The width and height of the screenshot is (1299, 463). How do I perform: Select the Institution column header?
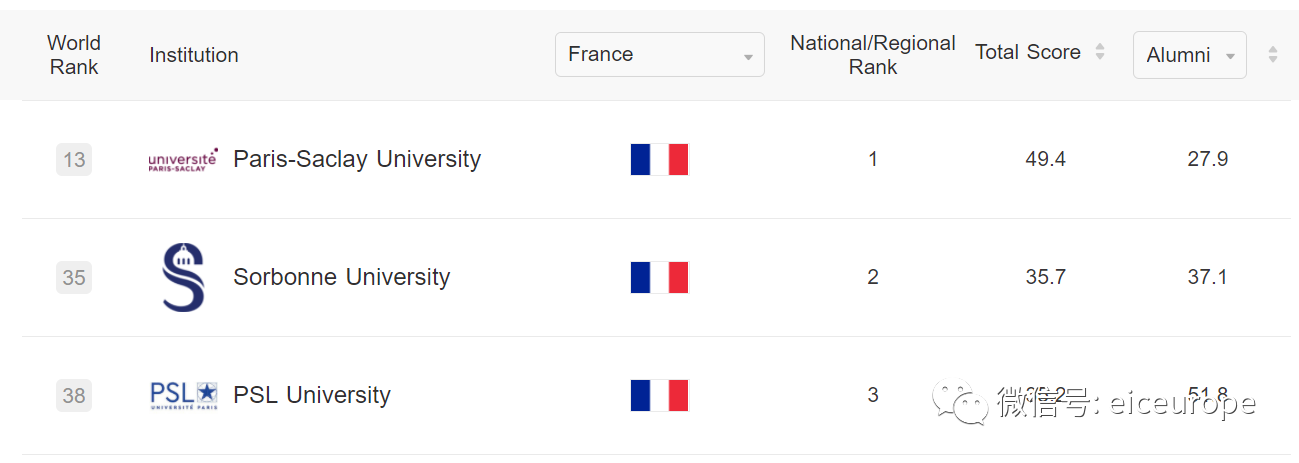point(194,55)
